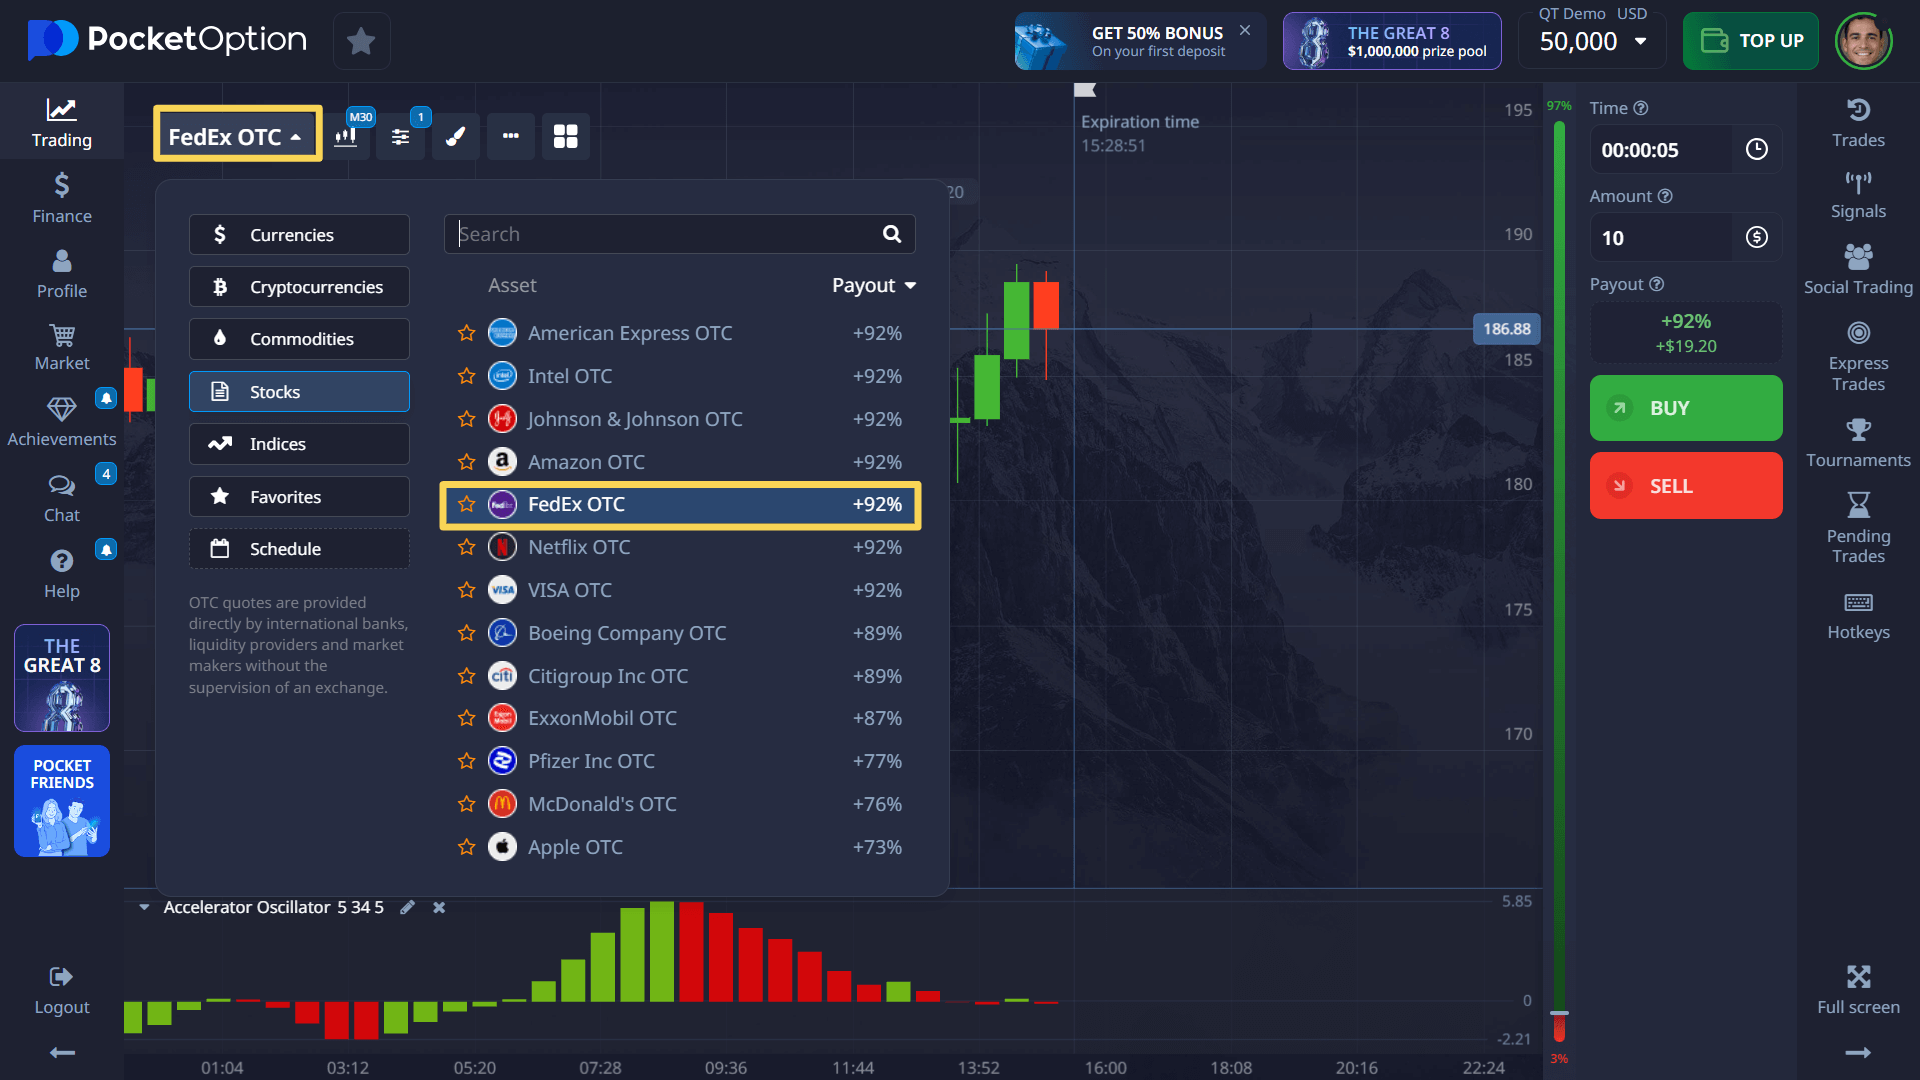
Task: Click the favorites star button in header
Action: coord(361,41)
